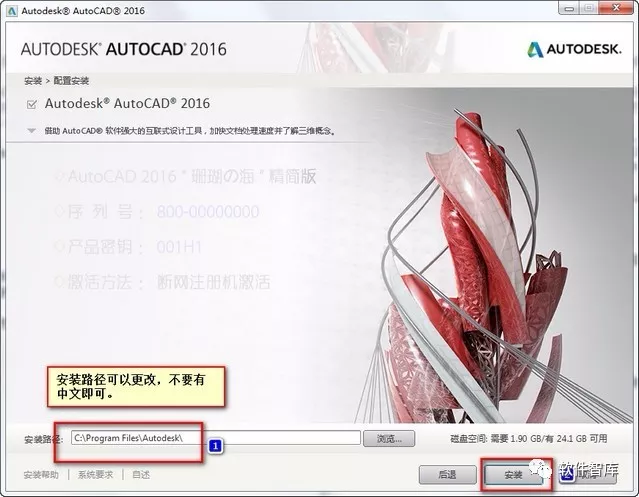This screenshot has width=639, height=497.
Task: Toggle the Autodesk AutoCAD 2016 product checkbox
Action: coord(32,104)
